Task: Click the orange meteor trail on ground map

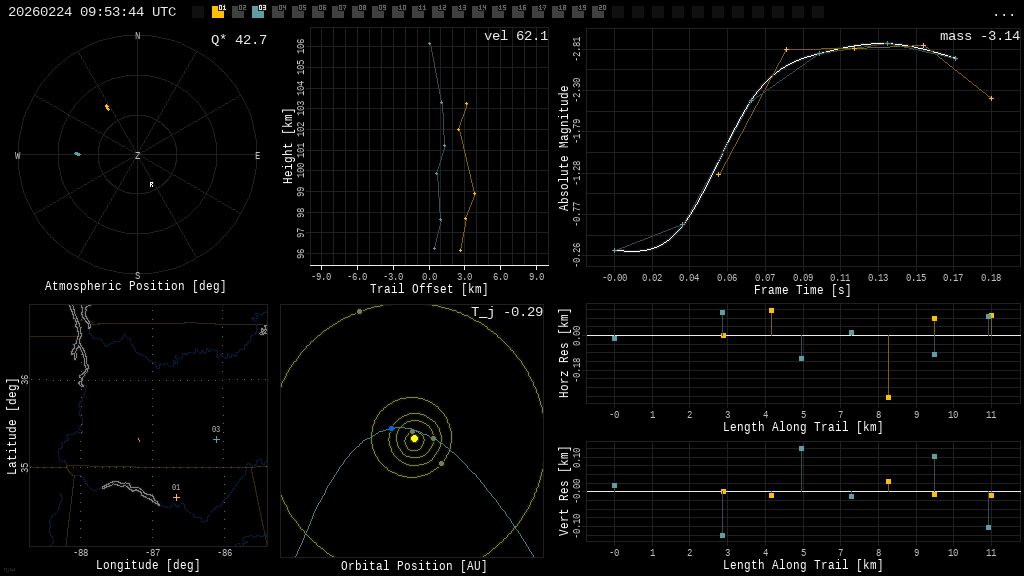Action: [139, 439]
